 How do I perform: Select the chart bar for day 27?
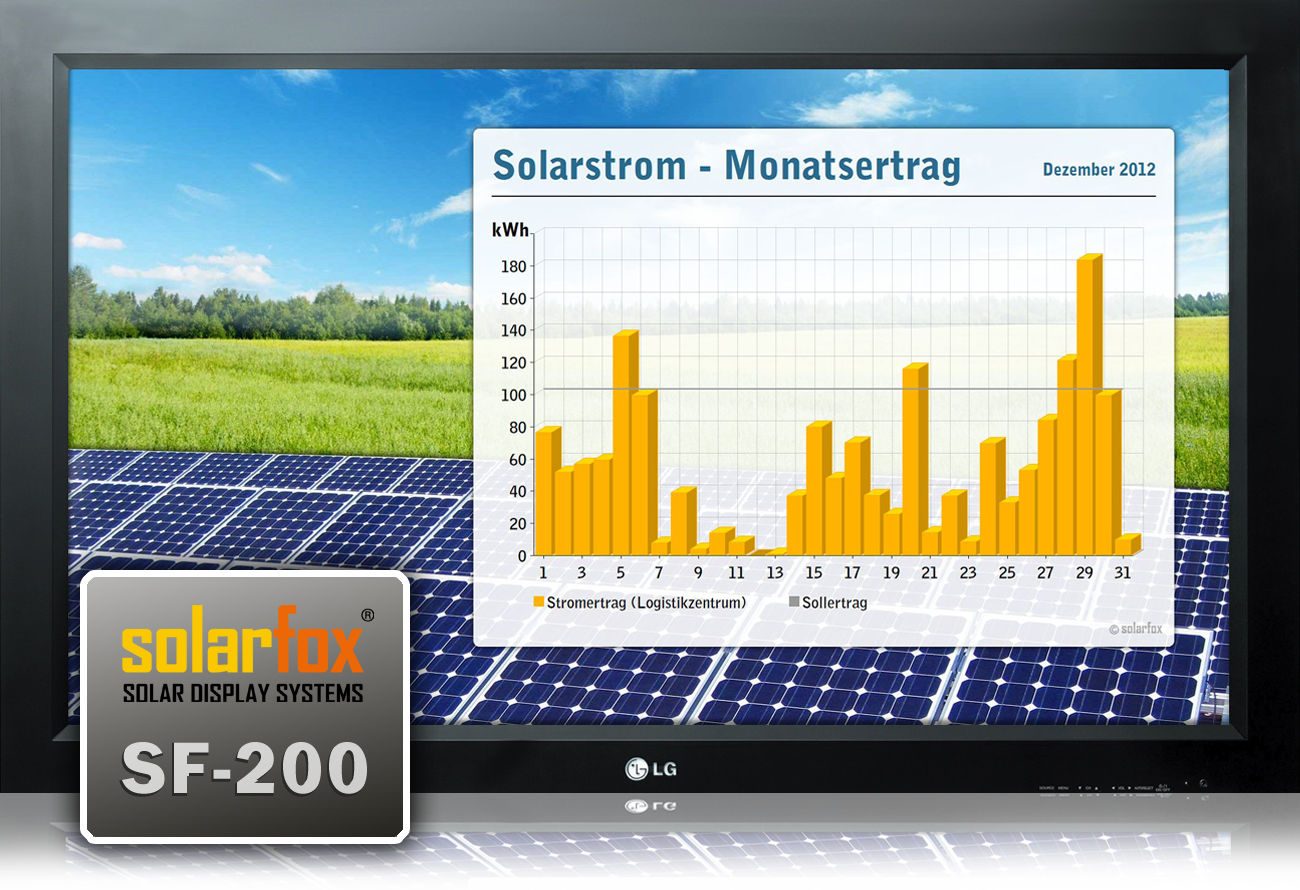click(x=1050, y=486)
